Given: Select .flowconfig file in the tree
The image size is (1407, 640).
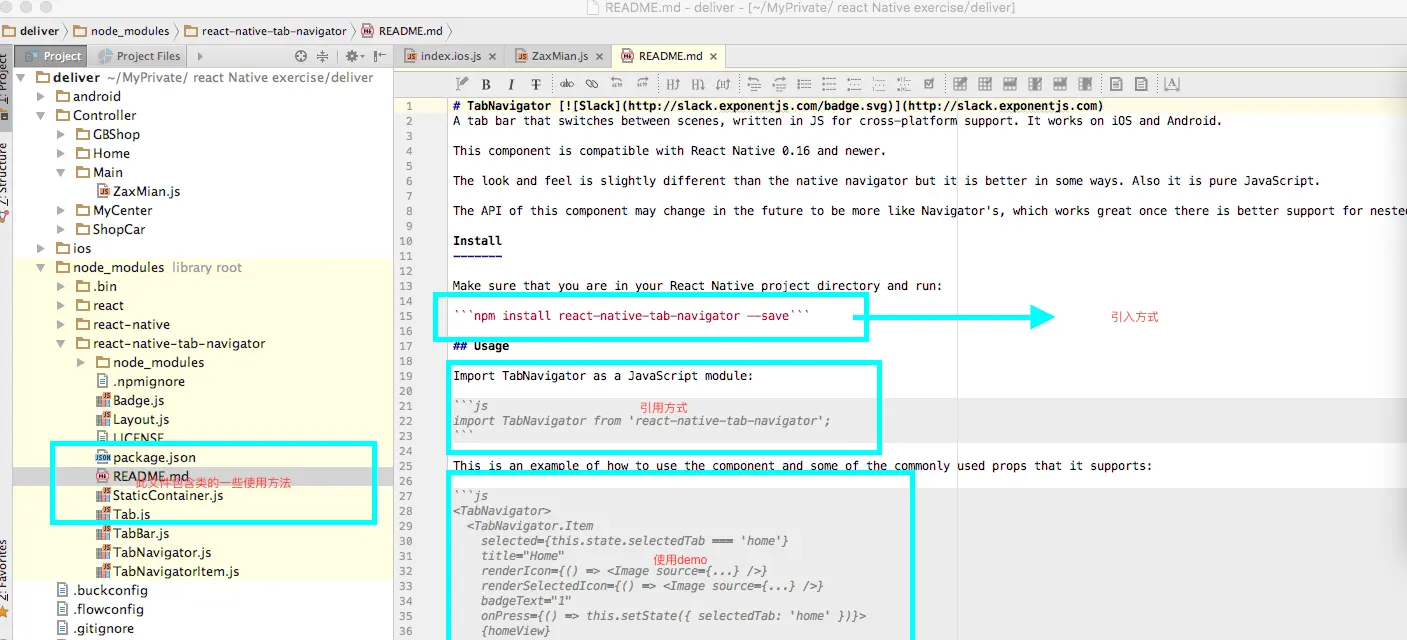Looking at the screenshot, I should (100, 610).
